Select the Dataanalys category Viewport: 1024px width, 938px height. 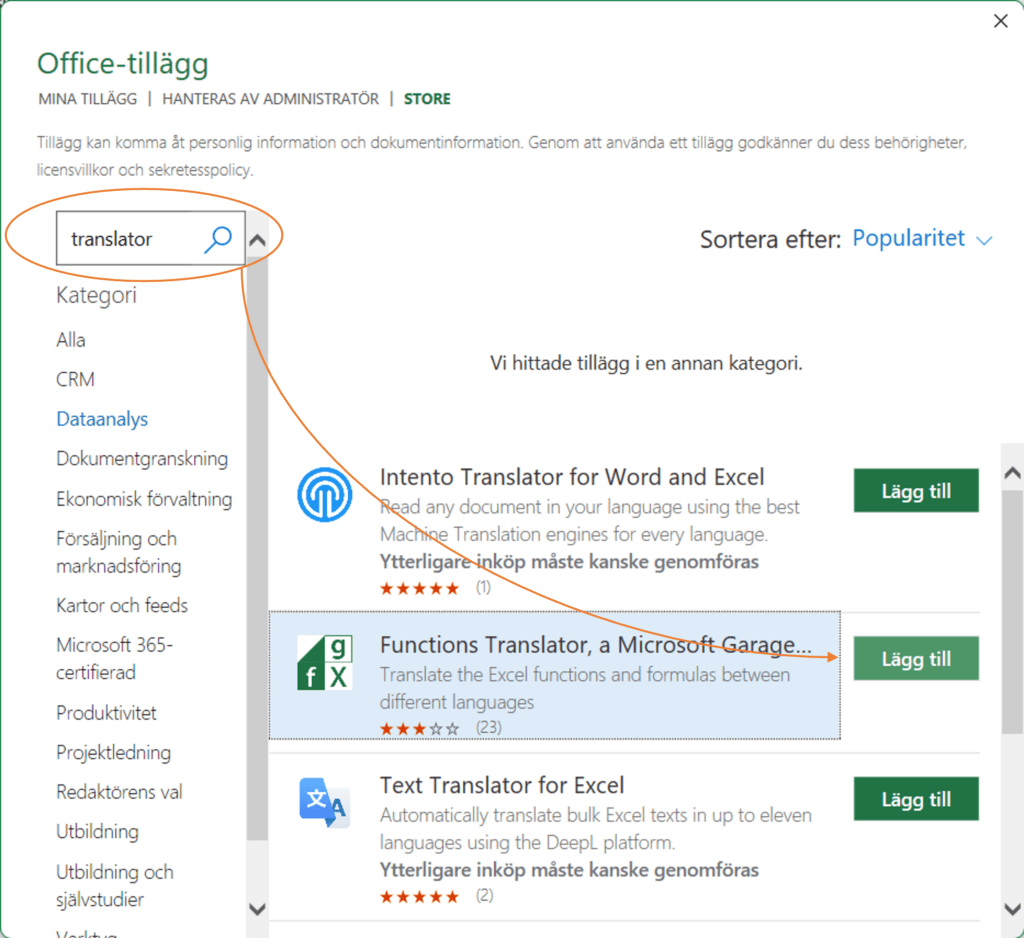point(102,419)
